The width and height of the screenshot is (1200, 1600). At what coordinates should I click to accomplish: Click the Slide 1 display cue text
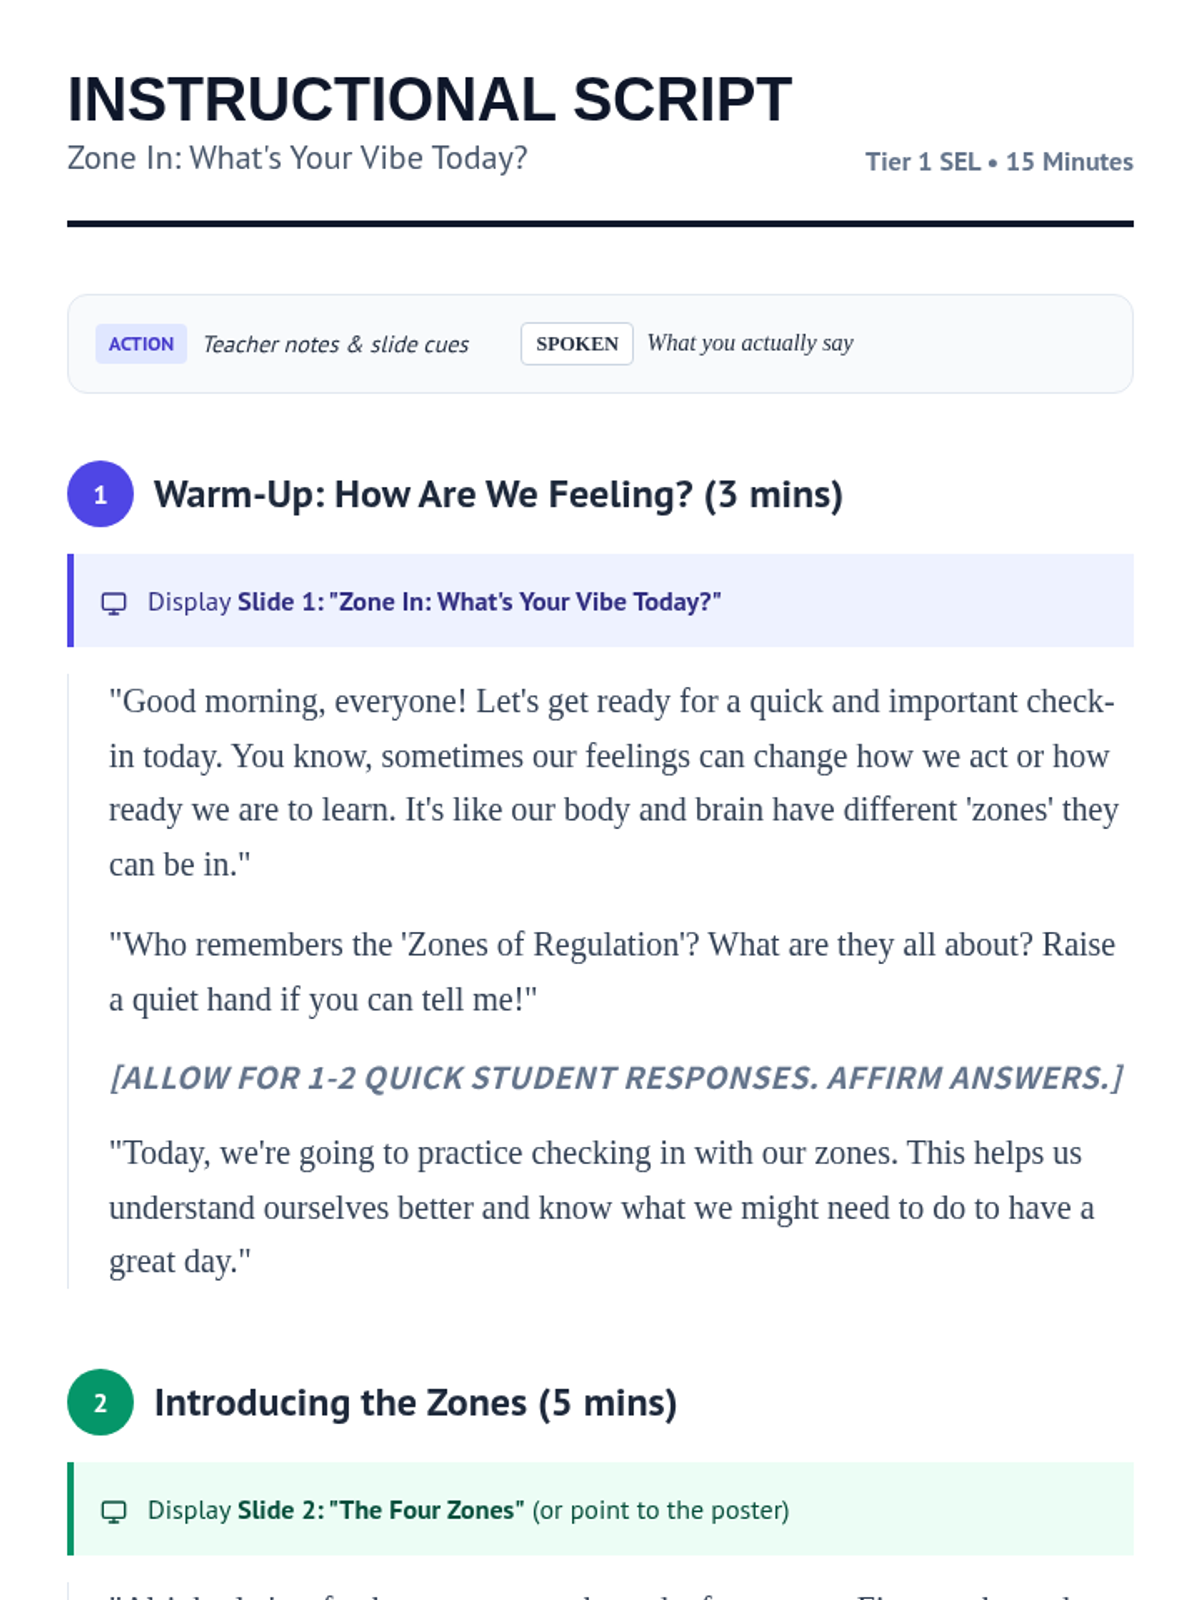pyautogui.click(x=434, y=602)
